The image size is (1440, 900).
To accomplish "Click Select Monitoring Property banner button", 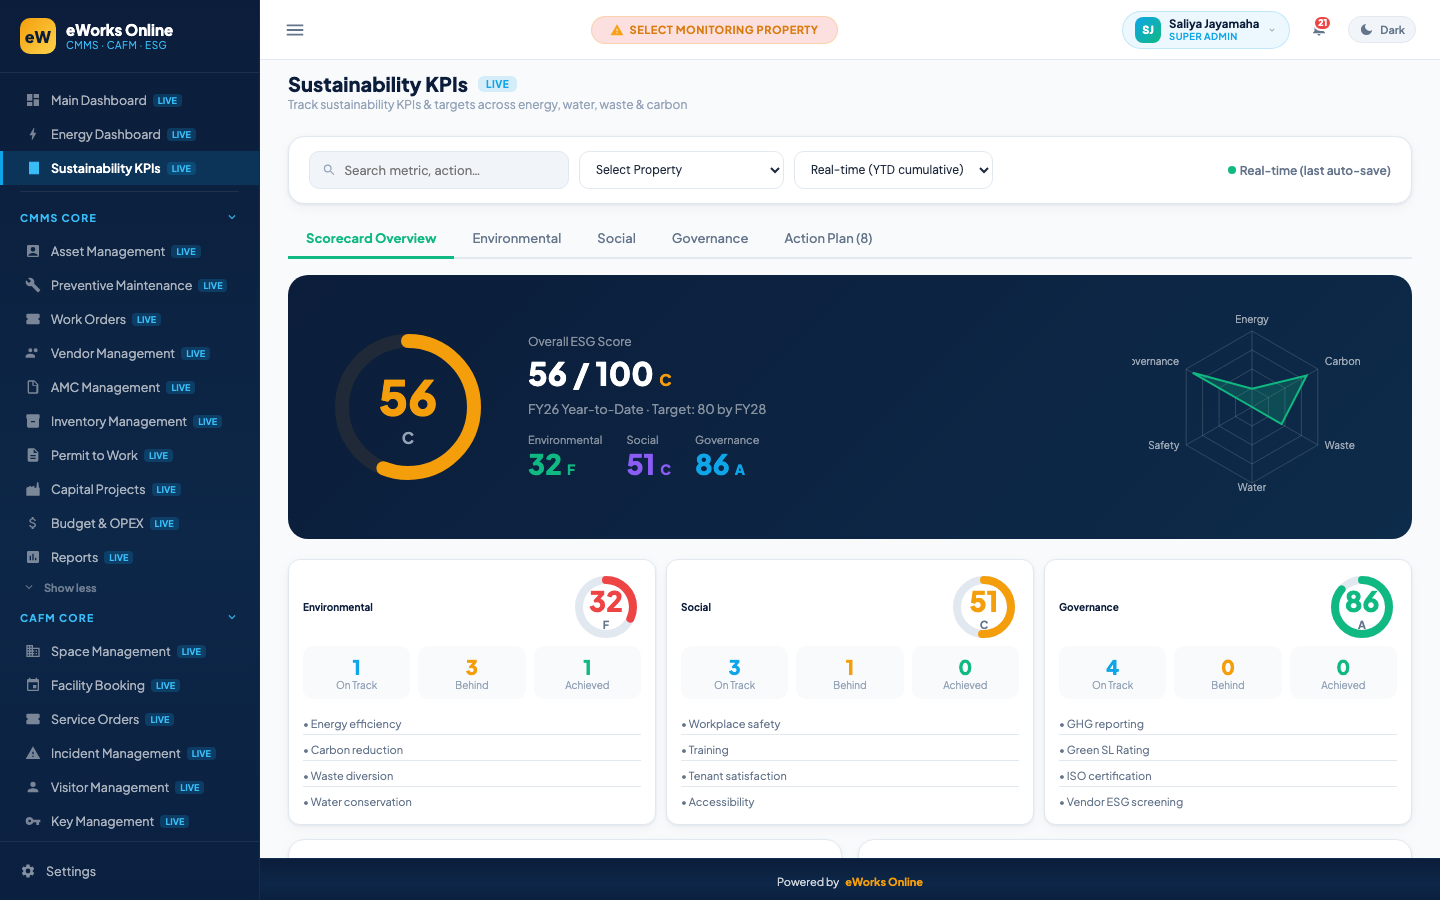I will 714,30.
